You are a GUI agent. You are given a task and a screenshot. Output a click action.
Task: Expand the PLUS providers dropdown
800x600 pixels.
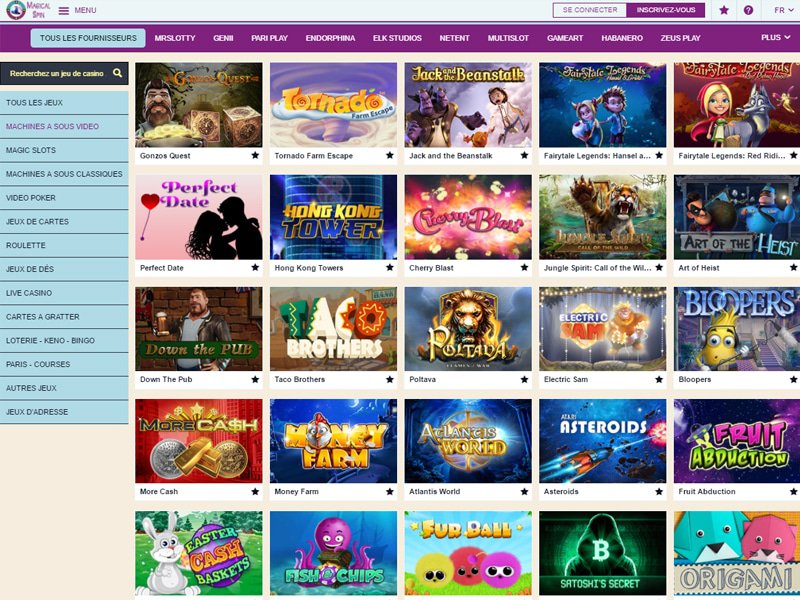click(776, 37)
